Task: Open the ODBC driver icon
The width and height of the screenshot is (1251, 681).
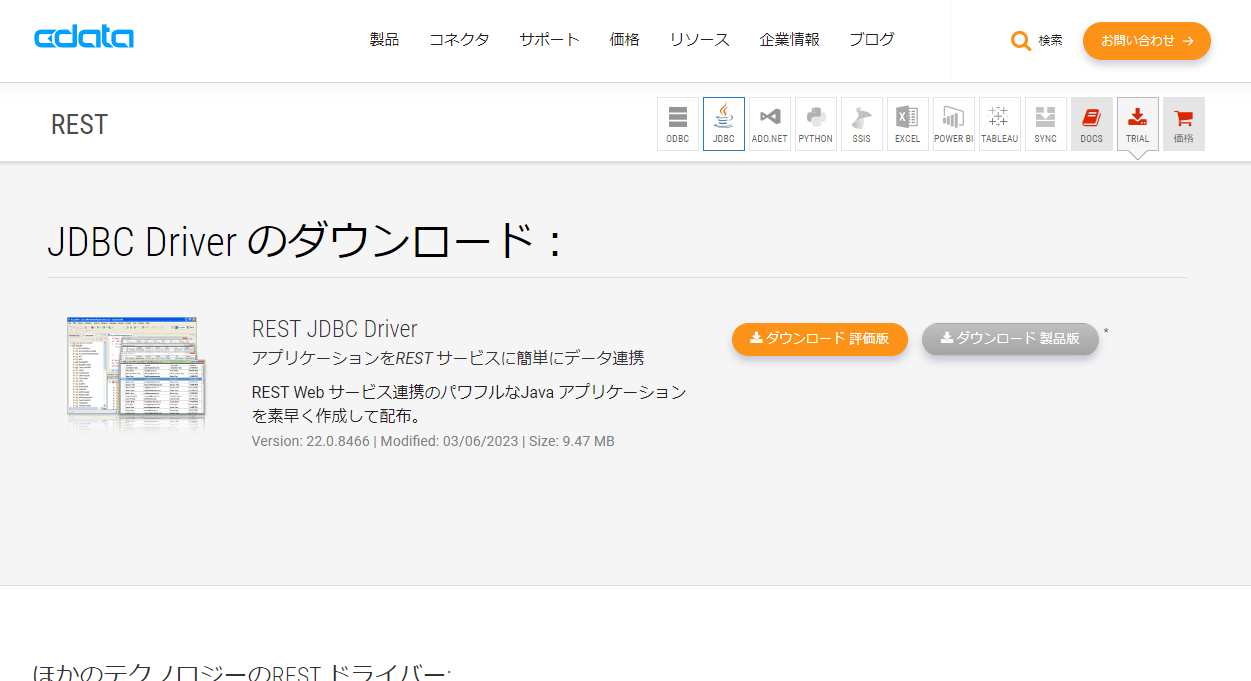Action: pyautogui.click(x=678, y=124)
